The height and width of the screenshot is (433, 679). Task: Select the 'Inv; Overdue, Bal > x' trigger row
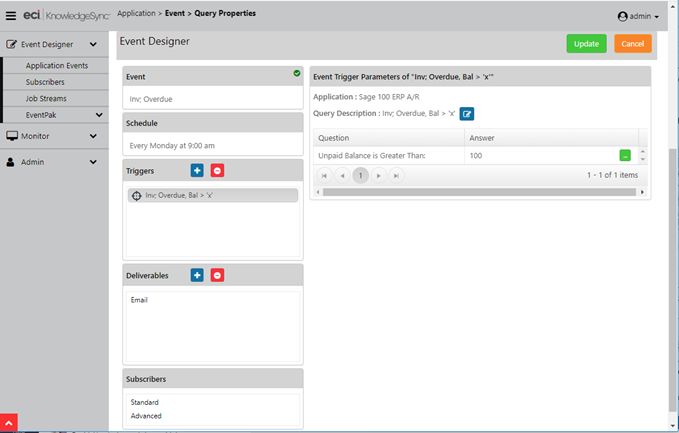point(213,195)
